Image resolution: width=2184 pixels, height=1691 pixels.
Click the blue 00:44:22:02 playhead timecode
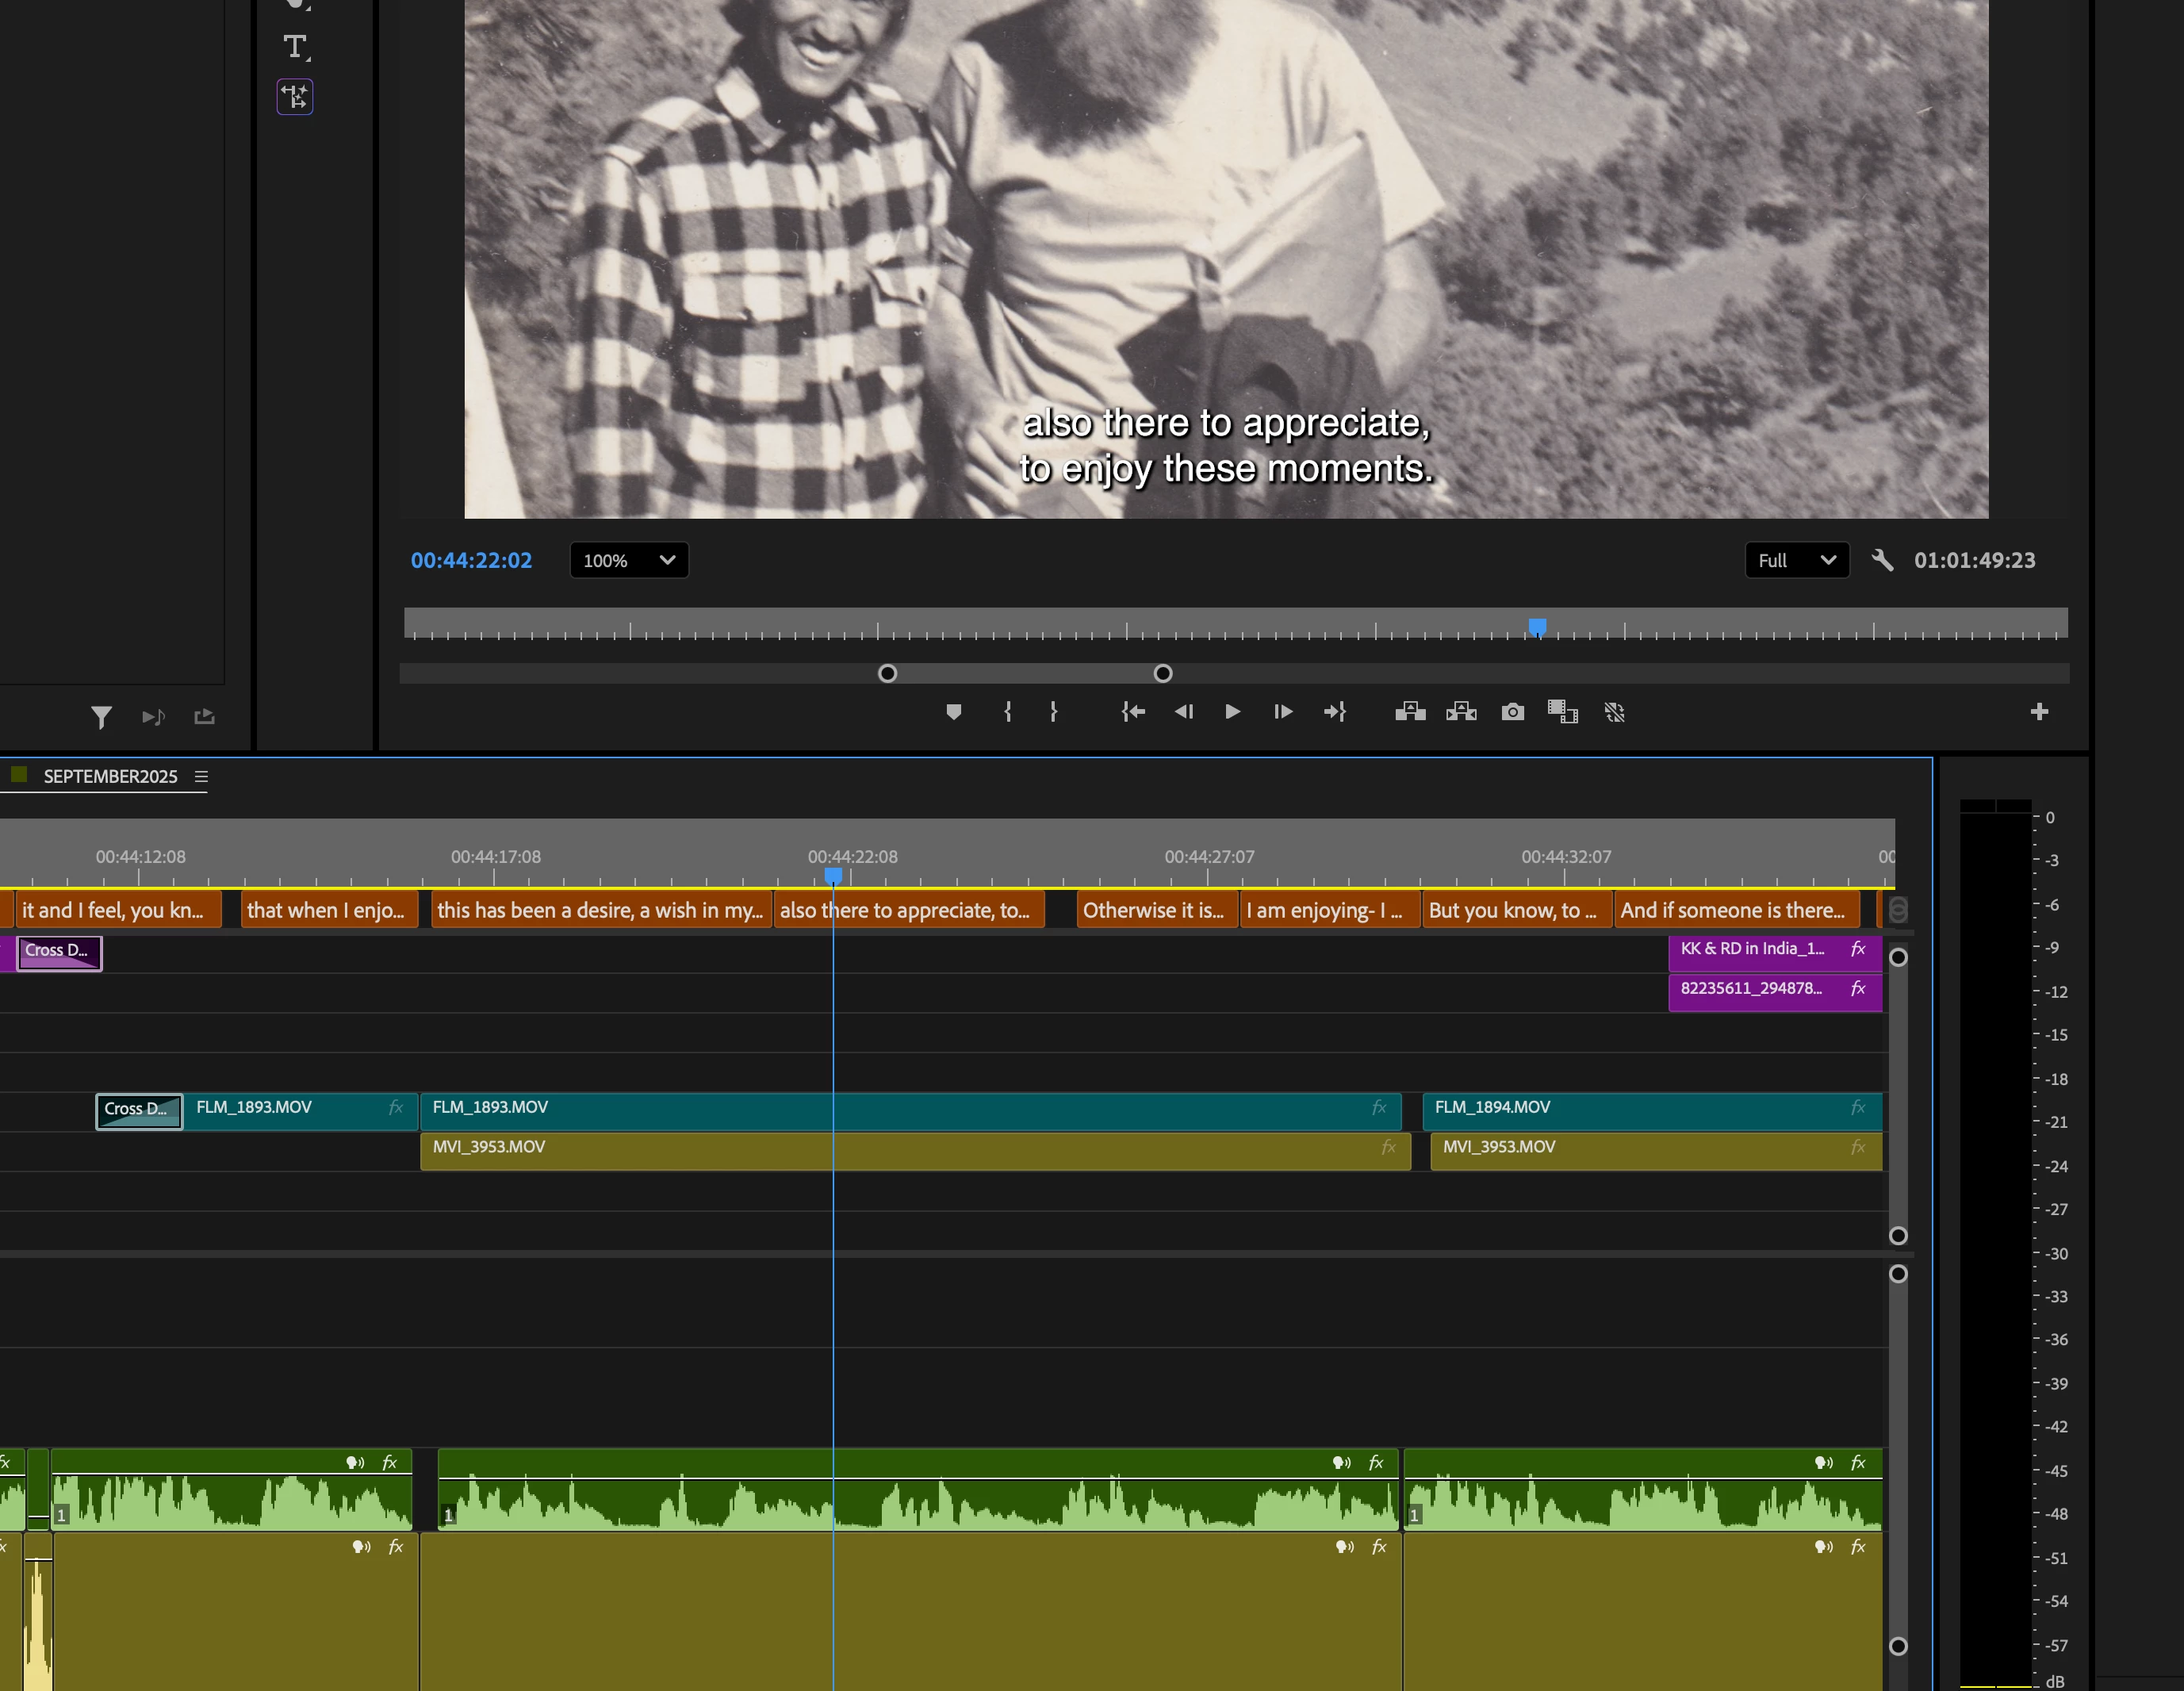471,561
